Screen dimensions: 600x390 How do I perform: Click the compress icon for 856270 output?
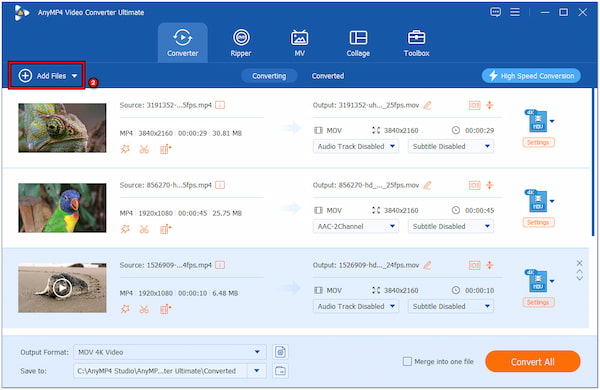pyautogui.click(x=490, y=185)
